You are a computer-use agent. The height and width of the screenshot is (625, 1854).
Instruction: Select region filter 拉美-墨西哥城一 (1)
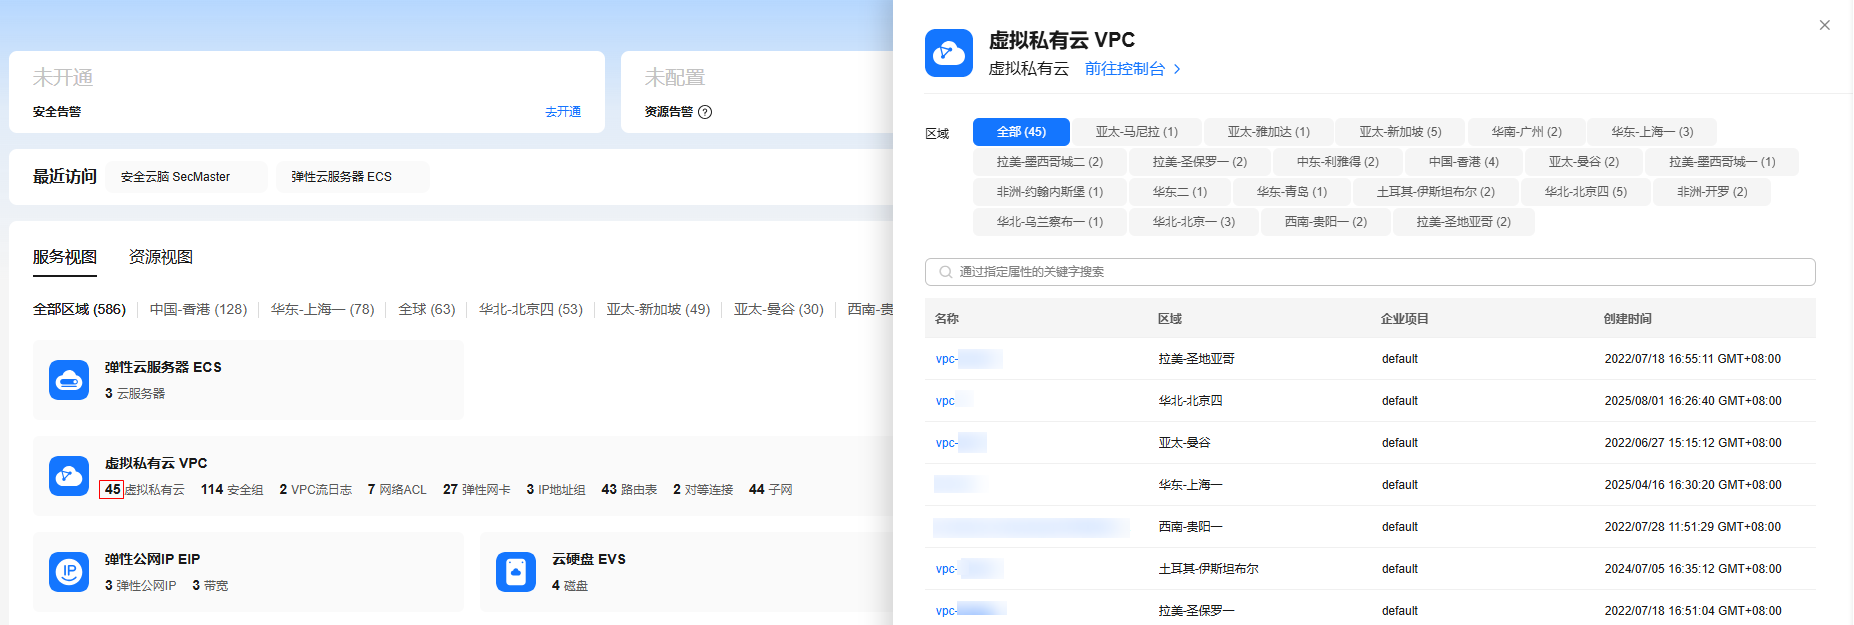(x=1722, y=162)
